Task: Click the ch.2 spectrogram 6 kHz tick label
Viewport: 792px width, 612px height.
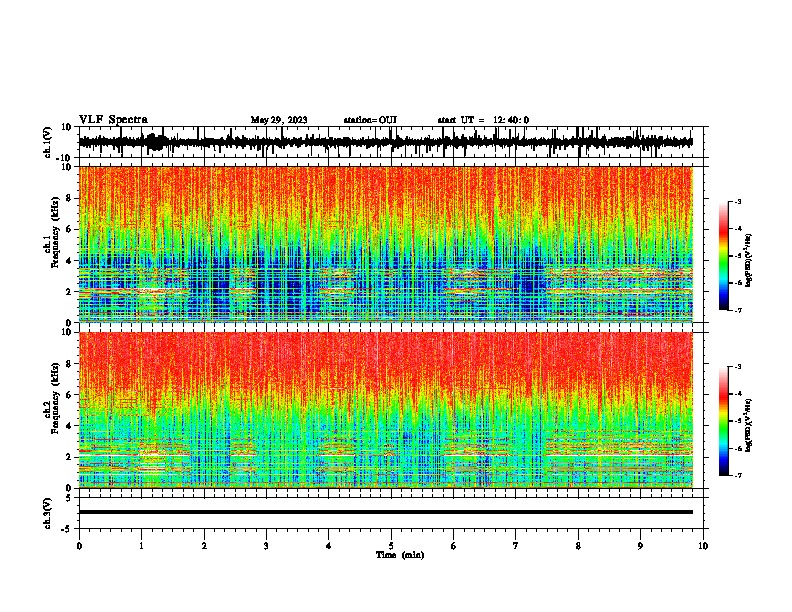Action: pyautogui.click(x=69, y=395)
